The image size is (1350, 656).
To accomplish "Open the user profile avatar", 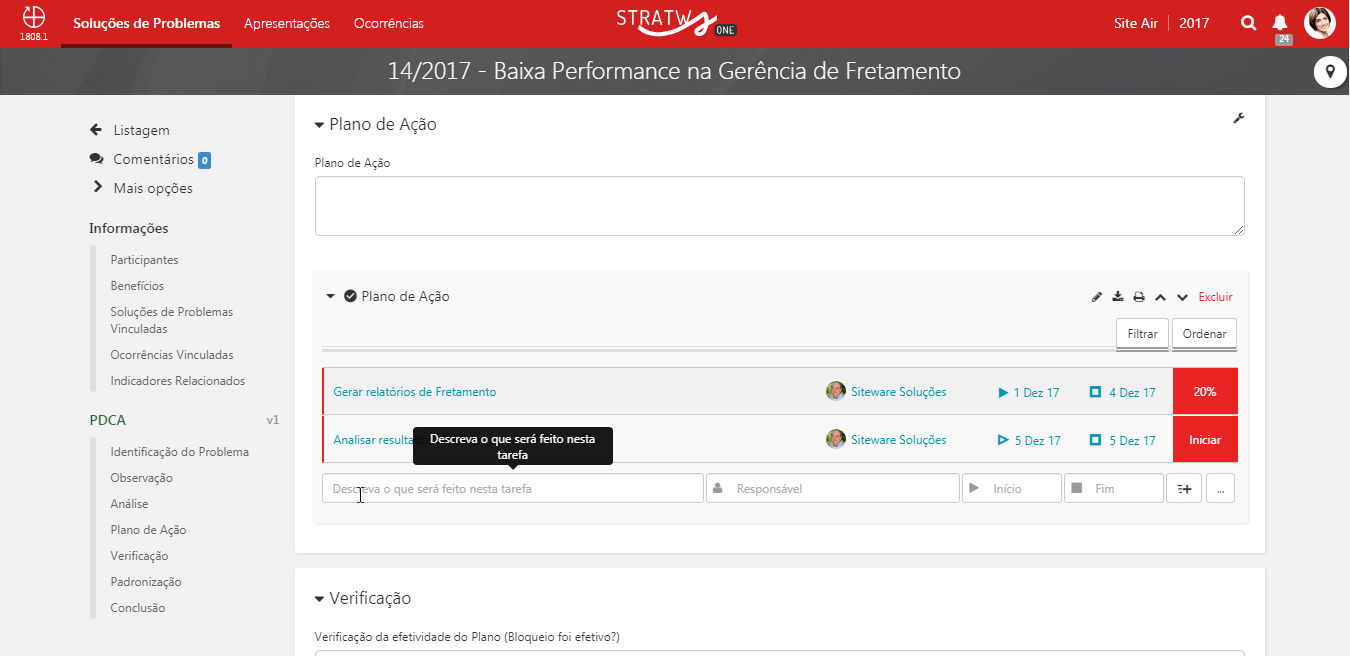I will click(x=1320, y=23).
